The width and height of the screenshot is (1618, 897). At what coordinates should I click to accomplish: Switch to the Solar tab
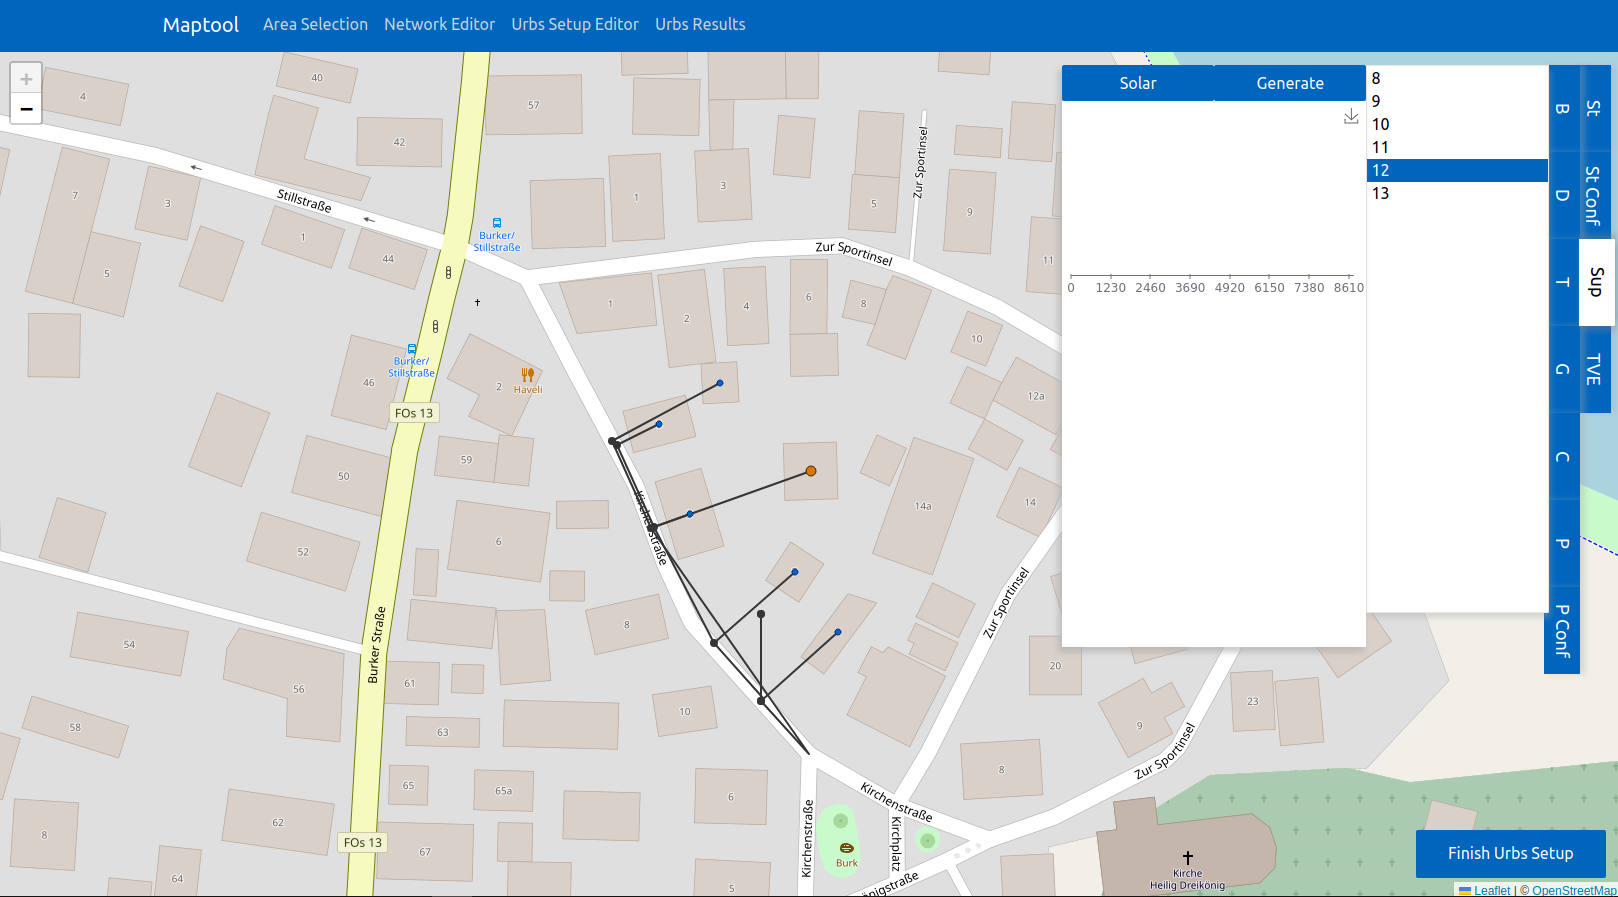1138,83
